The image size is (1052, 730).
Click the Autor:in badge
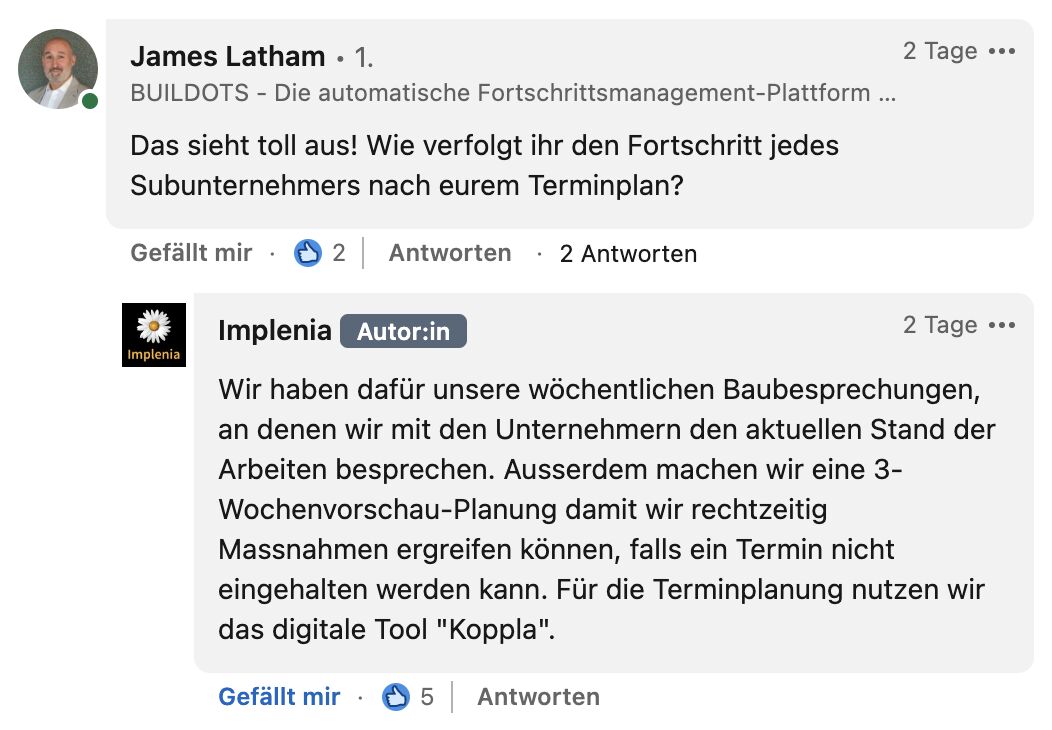[403, 331]
